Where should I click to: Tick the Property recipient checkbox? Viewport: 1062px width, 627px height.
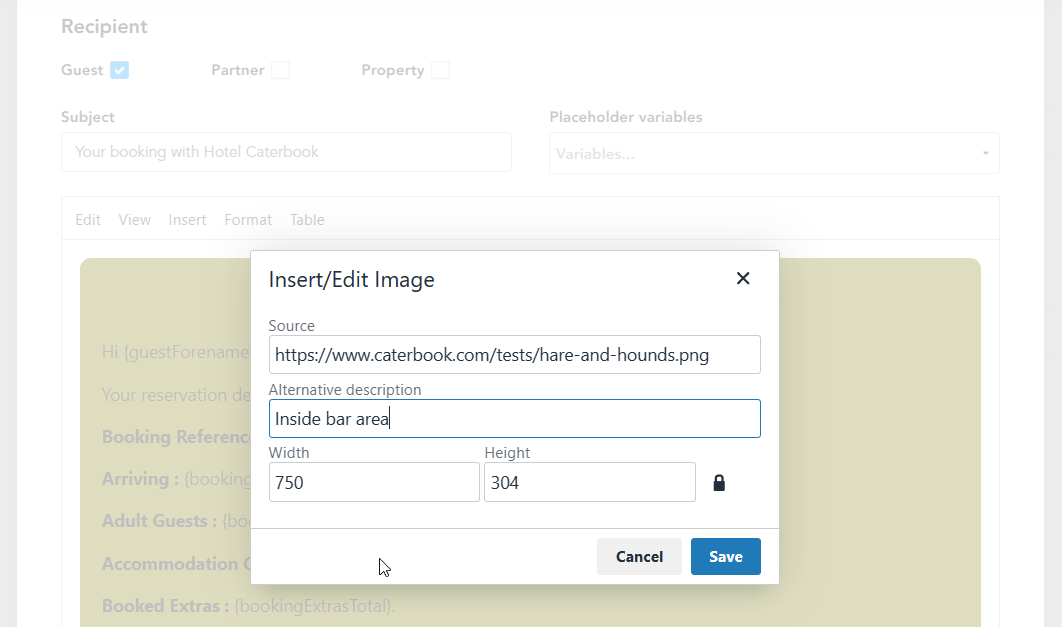click(x=440, y=70)
